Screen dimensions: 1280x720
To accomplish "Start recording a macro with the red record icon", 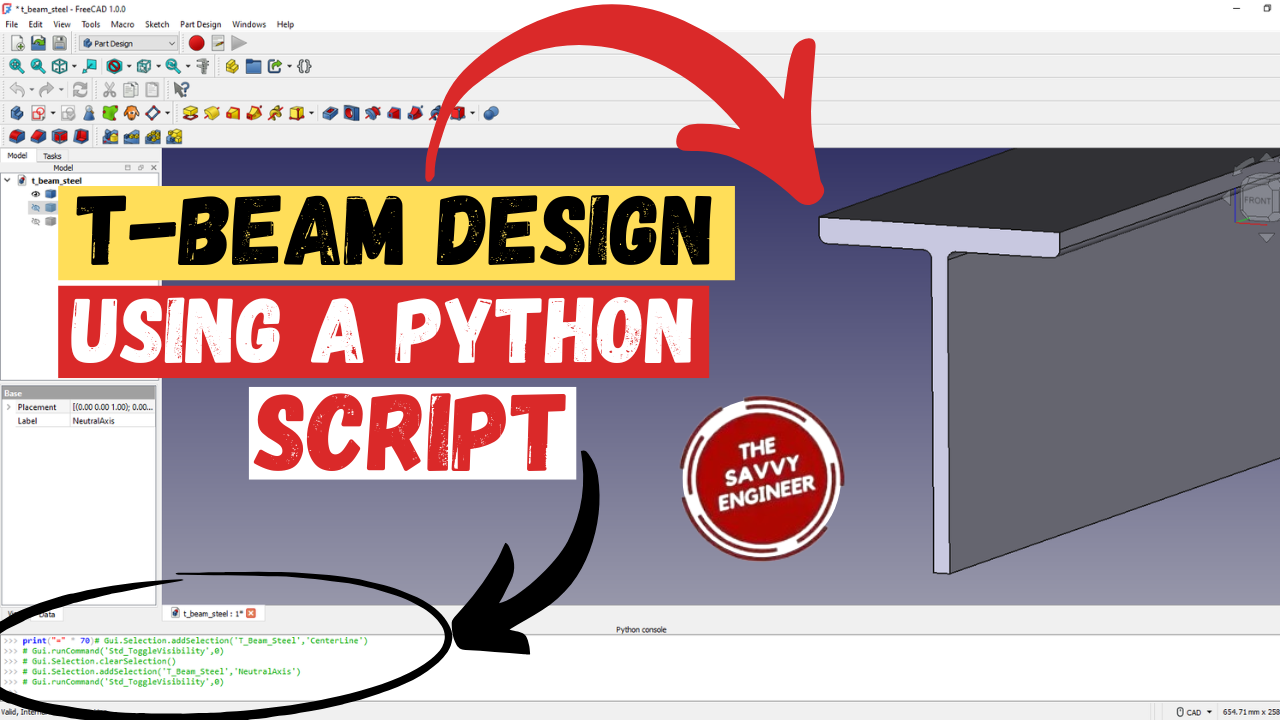I will pyautogui.click(x=196, y=43).
